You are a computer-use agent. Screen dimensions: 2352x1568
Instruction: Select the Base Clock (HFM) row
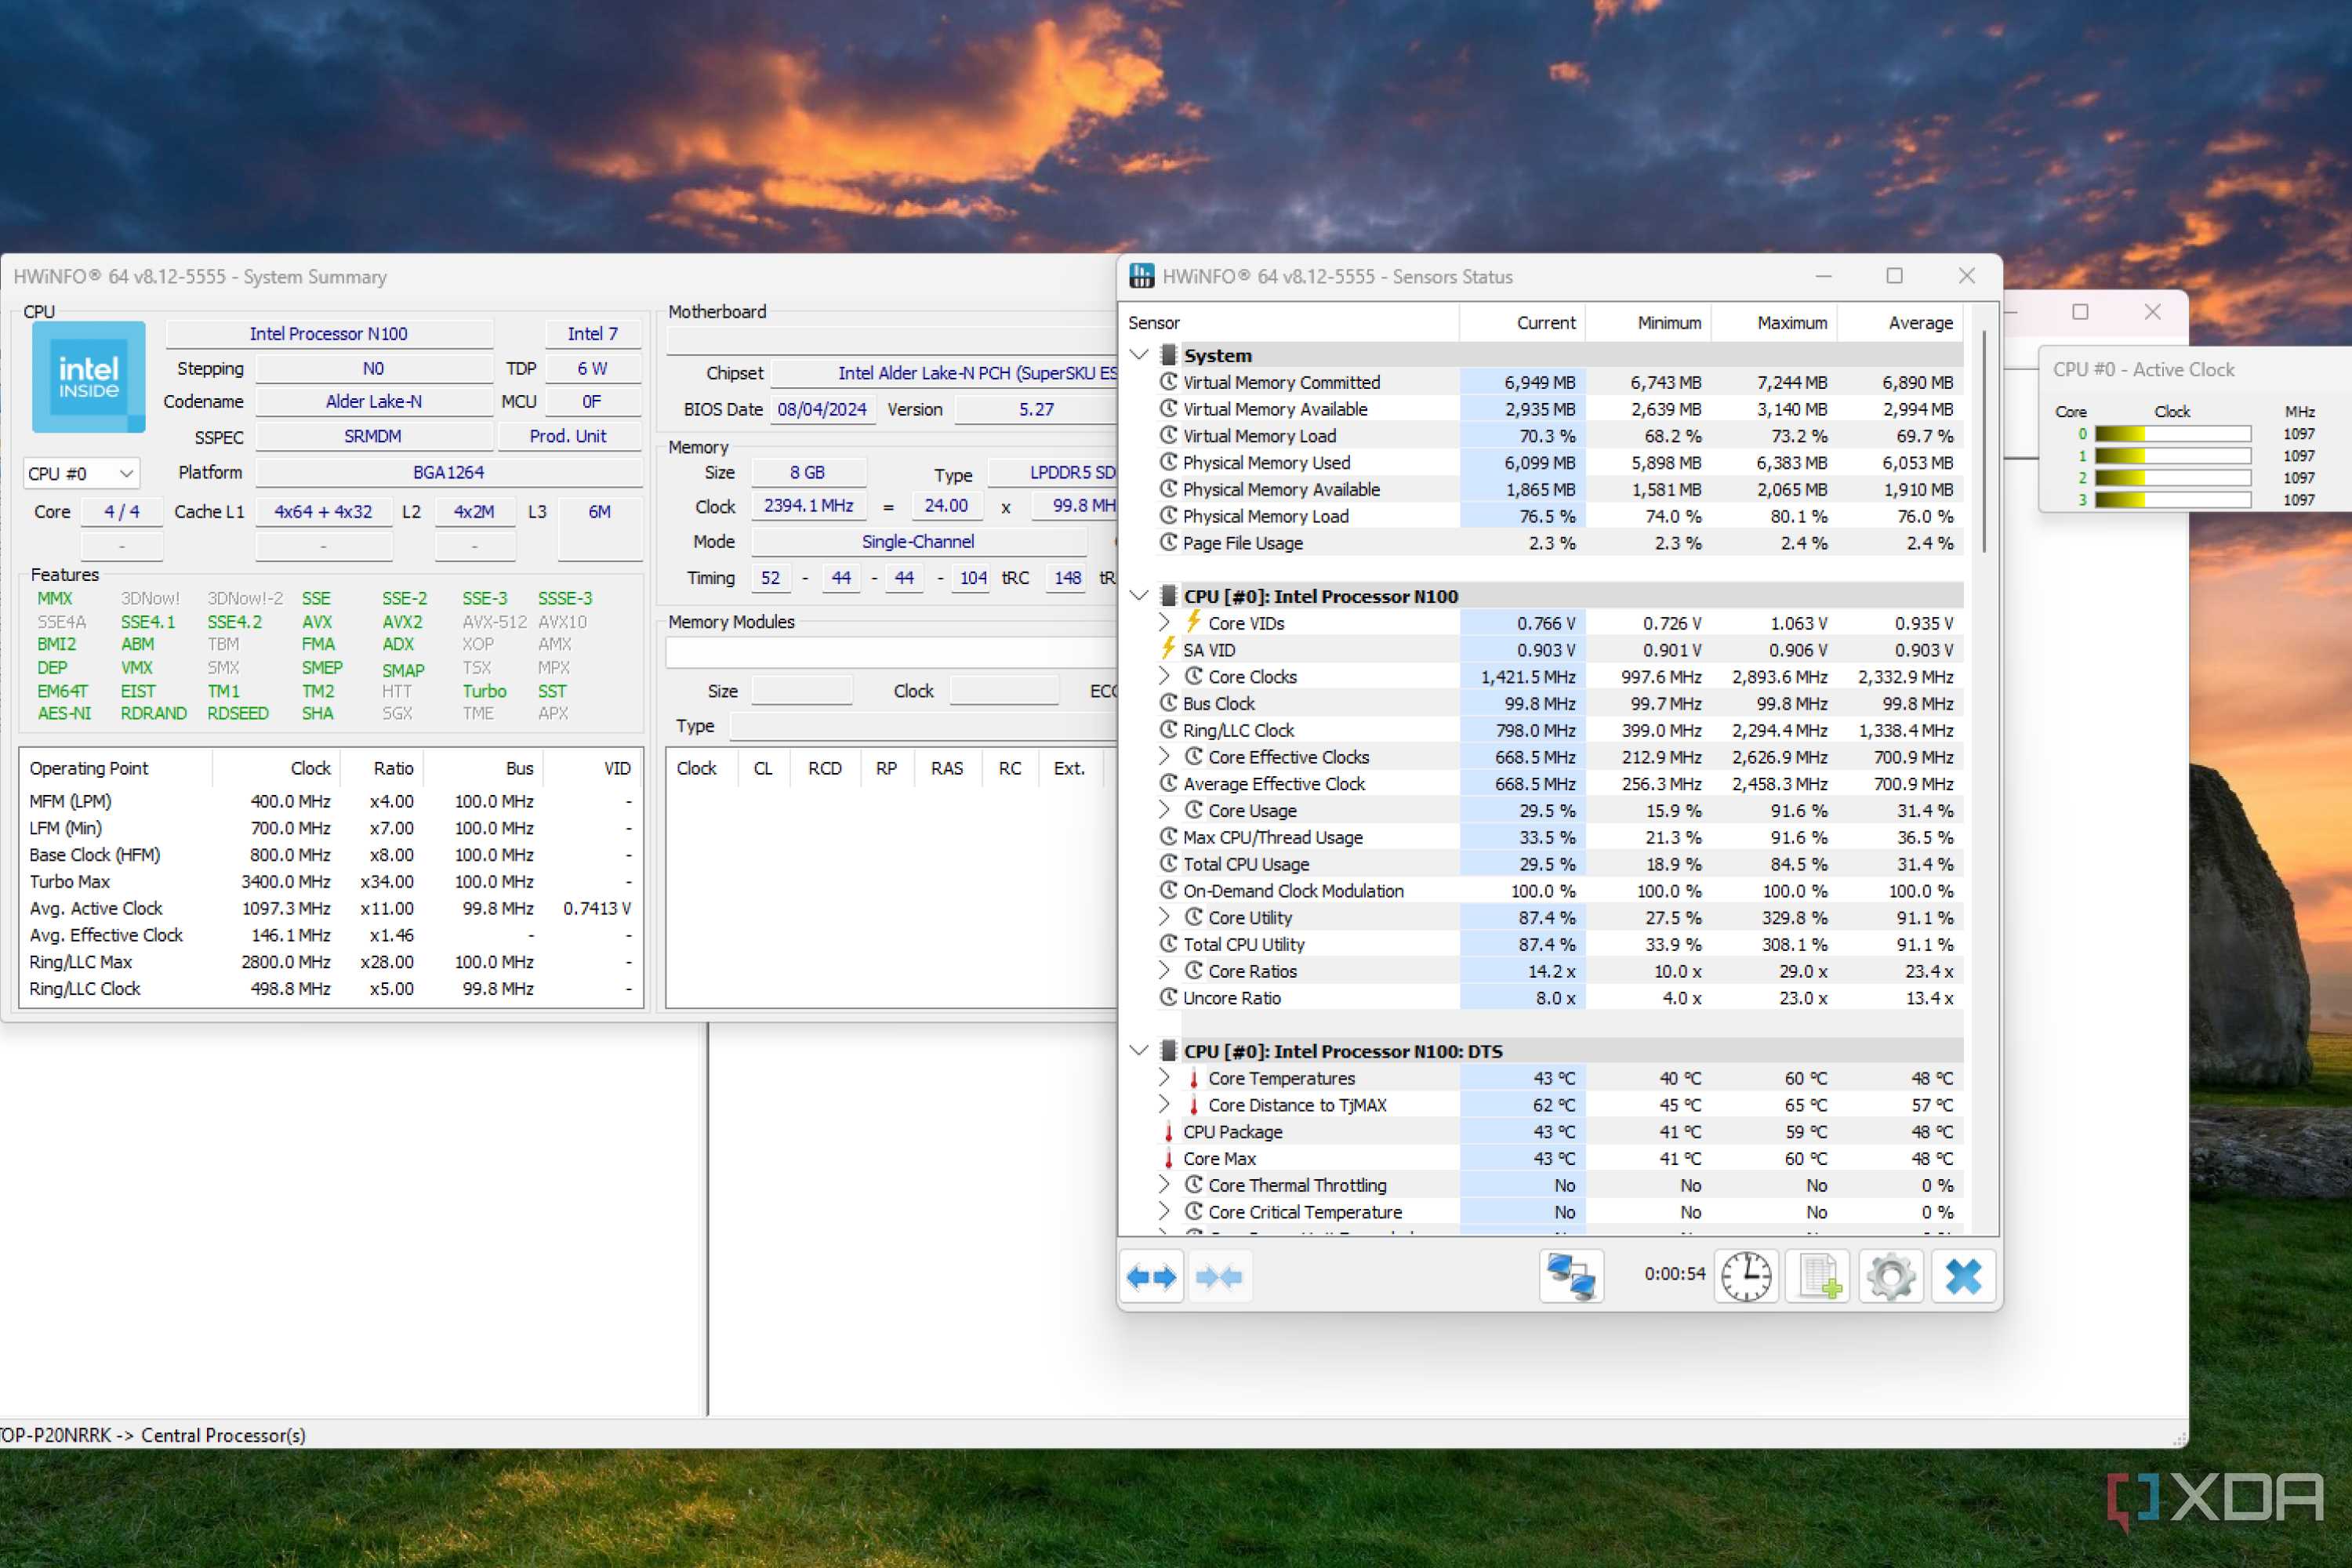(x=330, y=855)
